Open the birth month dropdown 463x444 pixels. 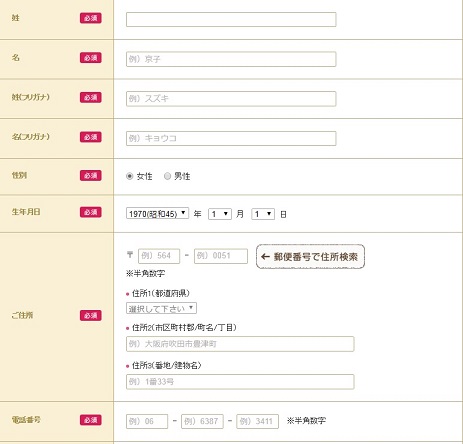coord(220,214)
